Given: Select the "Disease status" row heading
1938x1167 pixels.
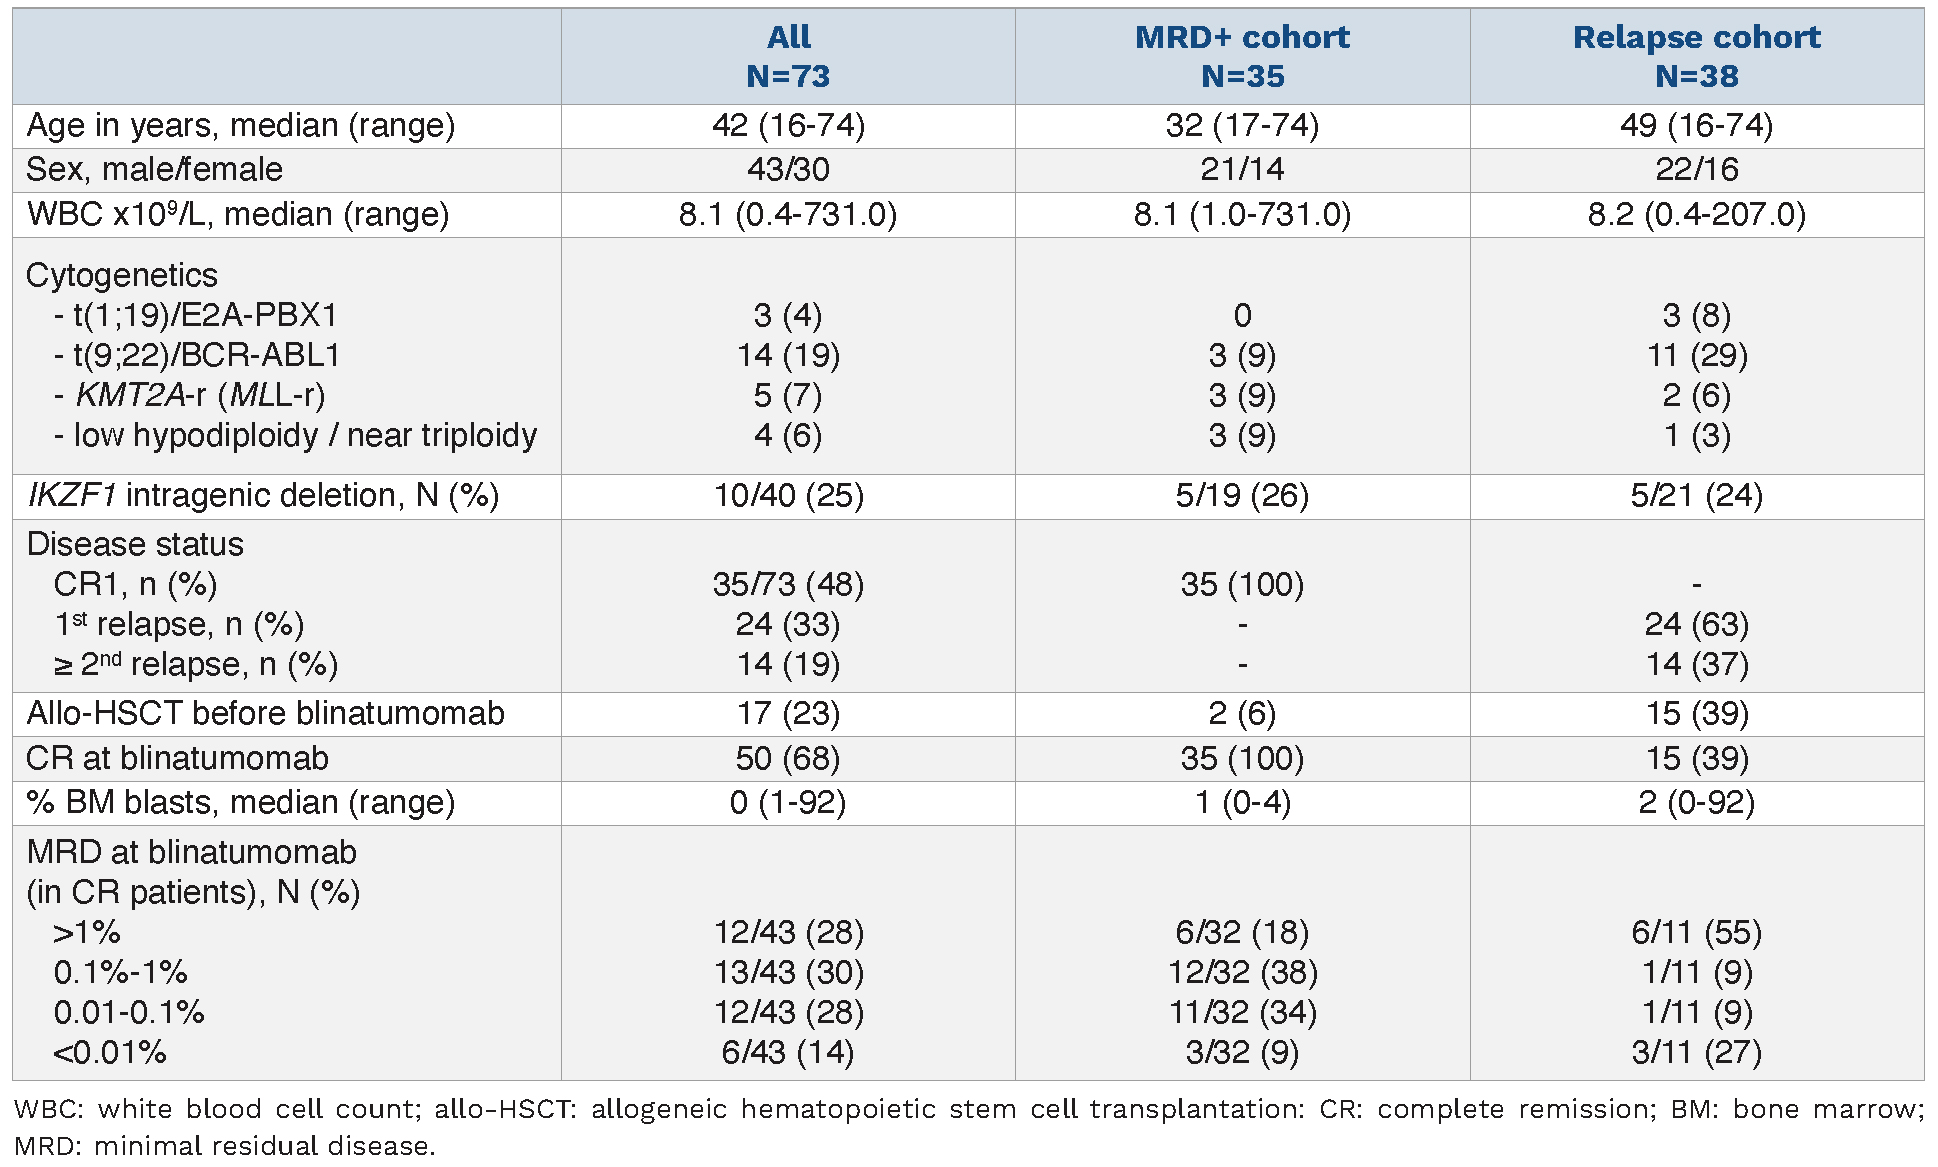Looking at the screenshot, I should pyautogui.click(x=135, y=544).
